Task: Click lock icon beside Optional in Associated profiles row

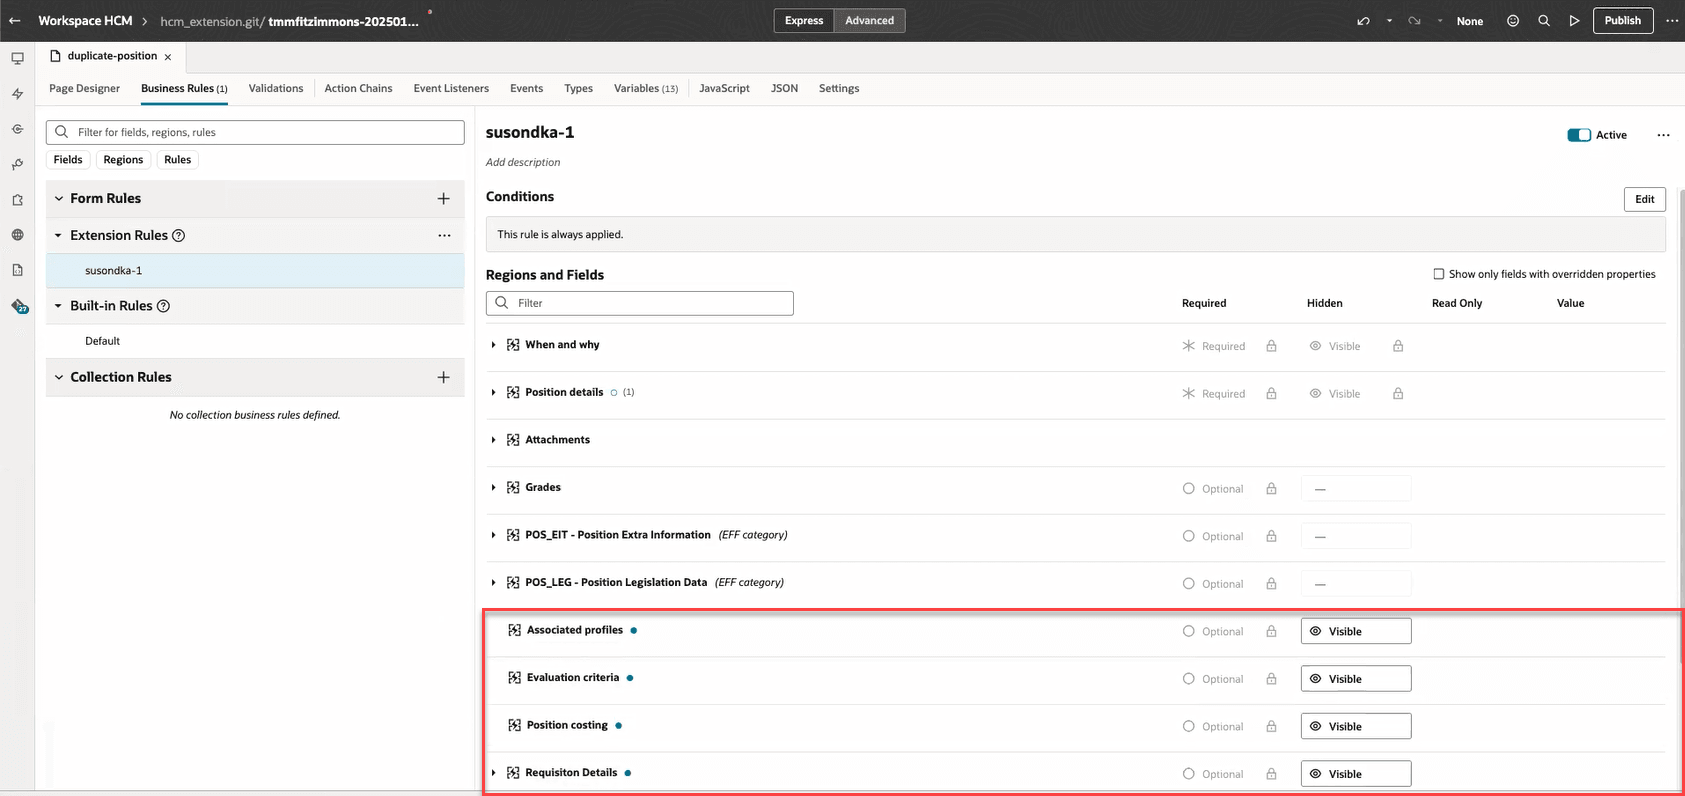Action: [x=1271, y=632]
